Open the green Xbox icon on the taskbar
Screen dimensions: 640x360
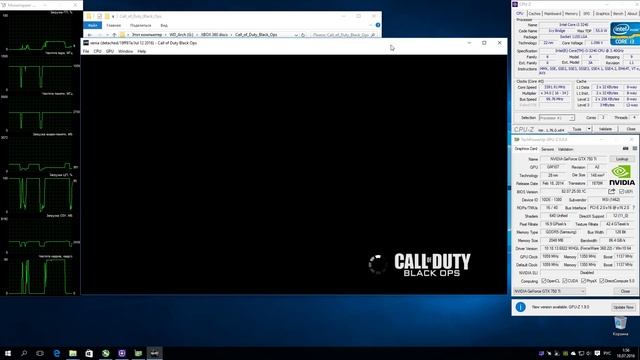106,353
